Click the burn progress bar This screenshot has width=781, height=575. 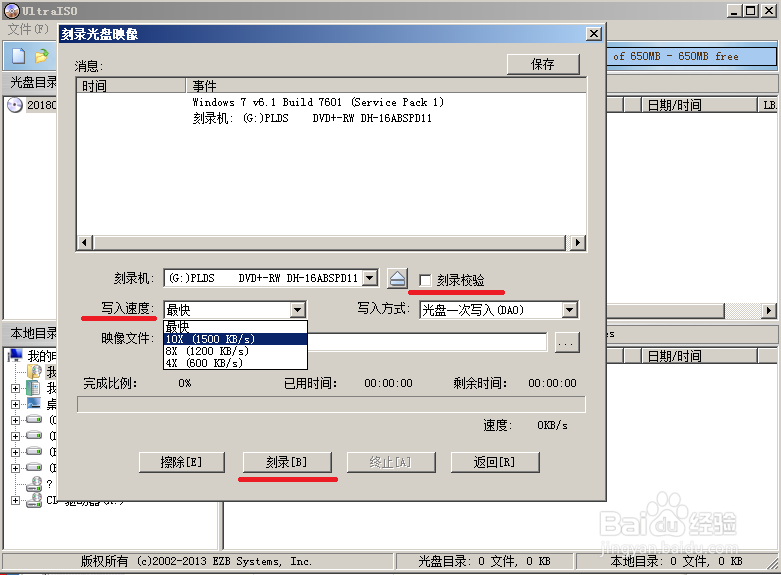pyautogui.click(x=331, y=404)
